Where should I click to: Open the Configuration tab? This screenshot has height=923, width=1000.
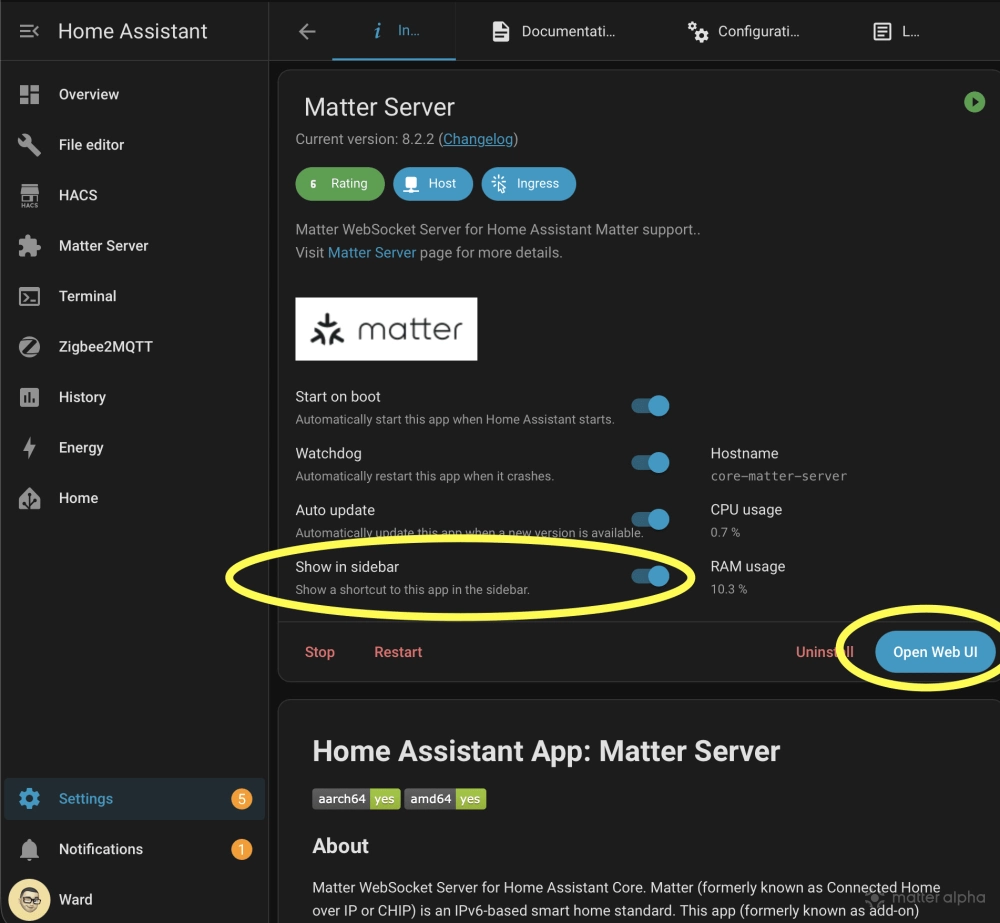click(x=745, y=31)
